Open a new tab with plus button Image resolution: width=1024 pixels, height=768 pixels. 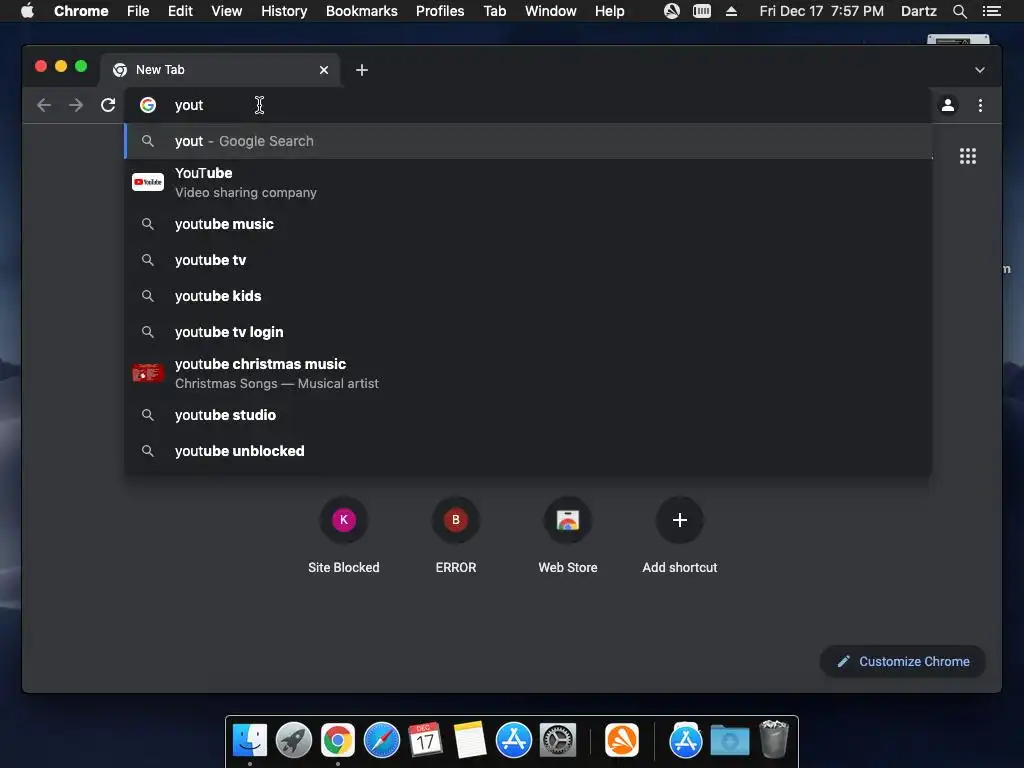pyautogui.click(x=362, y=70)
